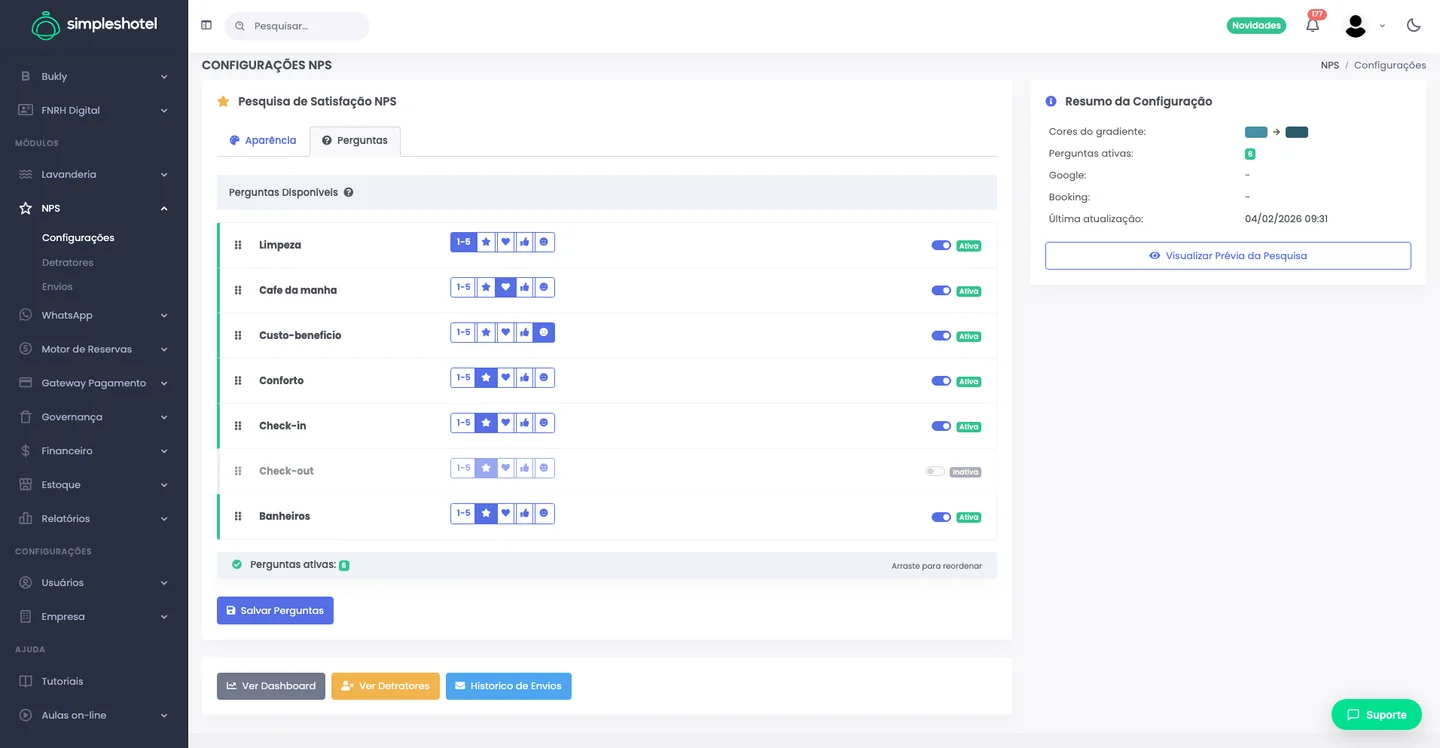Click the simpleshotel logo
The image size is (1440, 748).
[x=94, y=25]
